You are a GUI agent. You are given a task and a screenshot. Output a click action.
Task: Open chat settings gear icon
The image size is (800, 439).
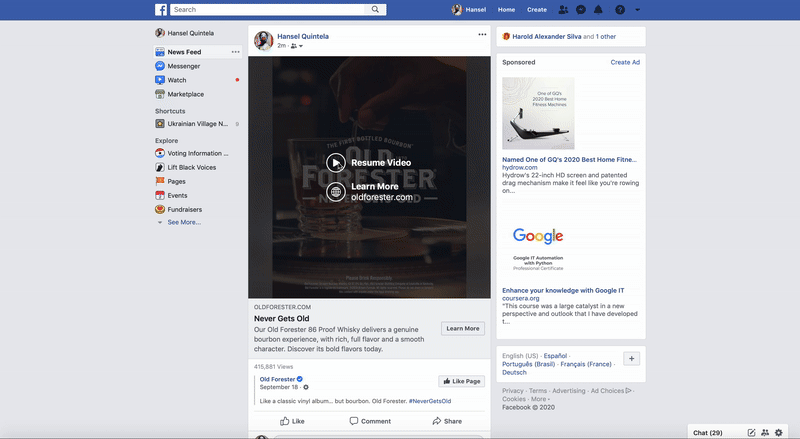779,432
